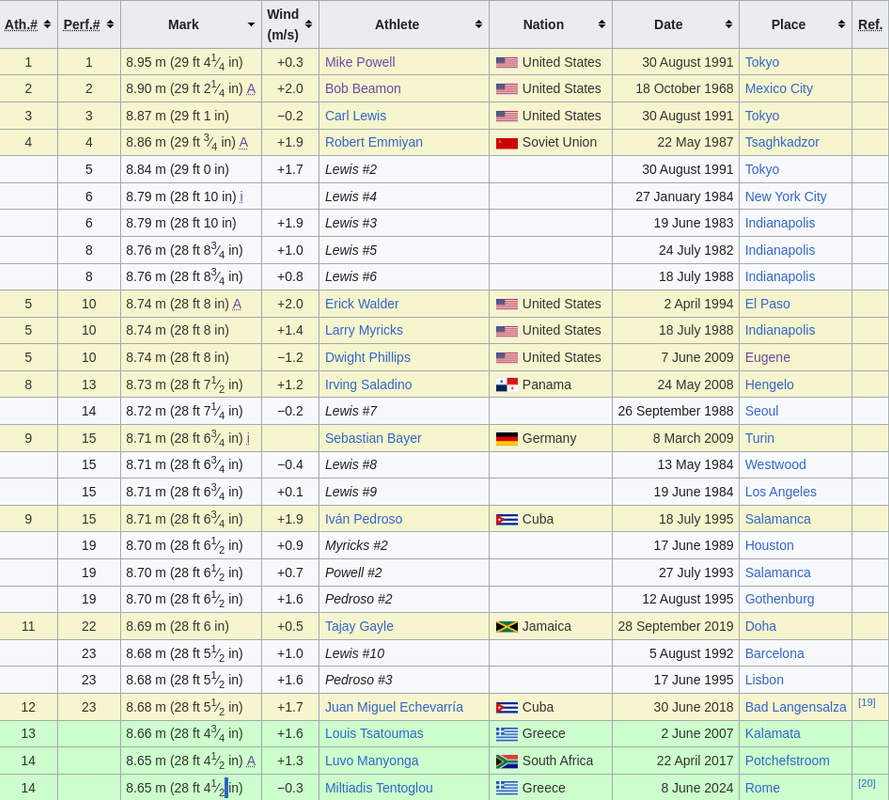Select the date 18 October 1968
Screen dimensions: 889x800
pos(684,88)
